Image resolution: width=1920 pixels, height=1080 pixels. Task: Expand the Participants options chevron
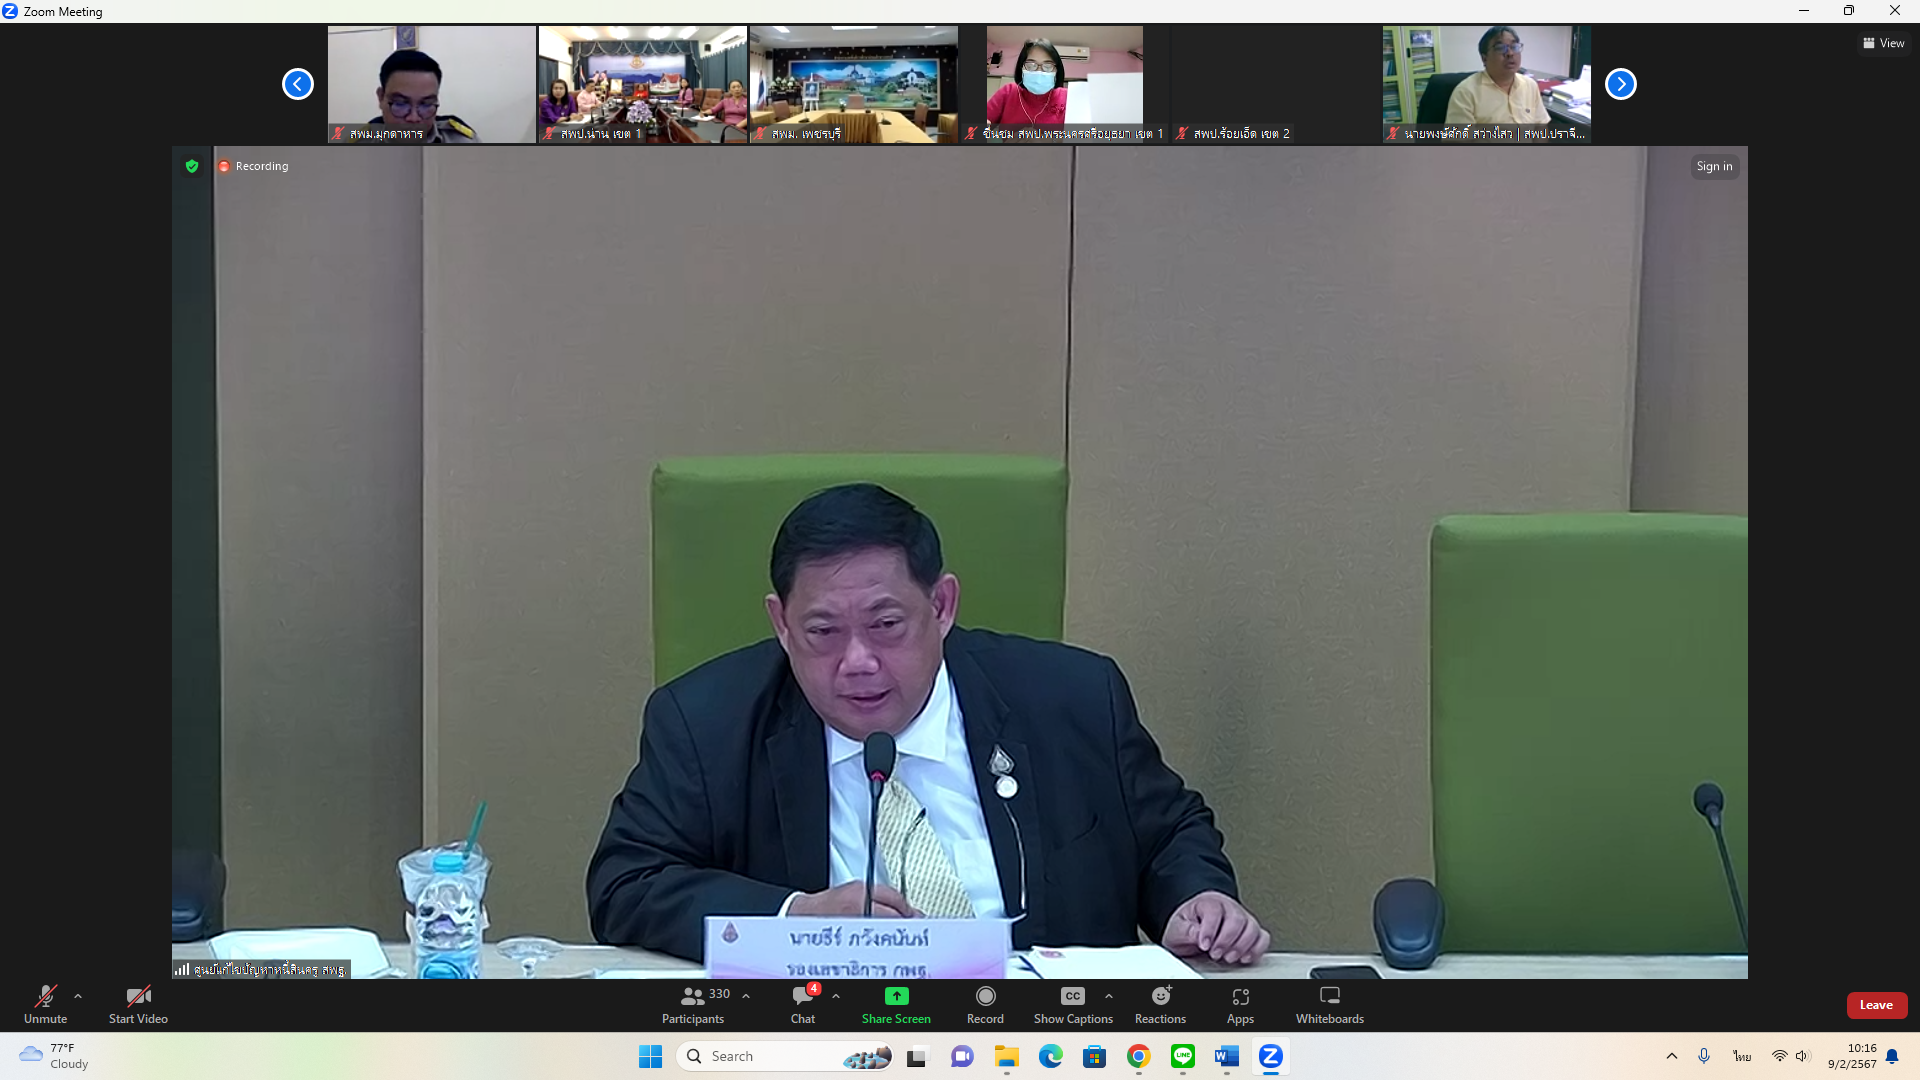coord(746,996)
